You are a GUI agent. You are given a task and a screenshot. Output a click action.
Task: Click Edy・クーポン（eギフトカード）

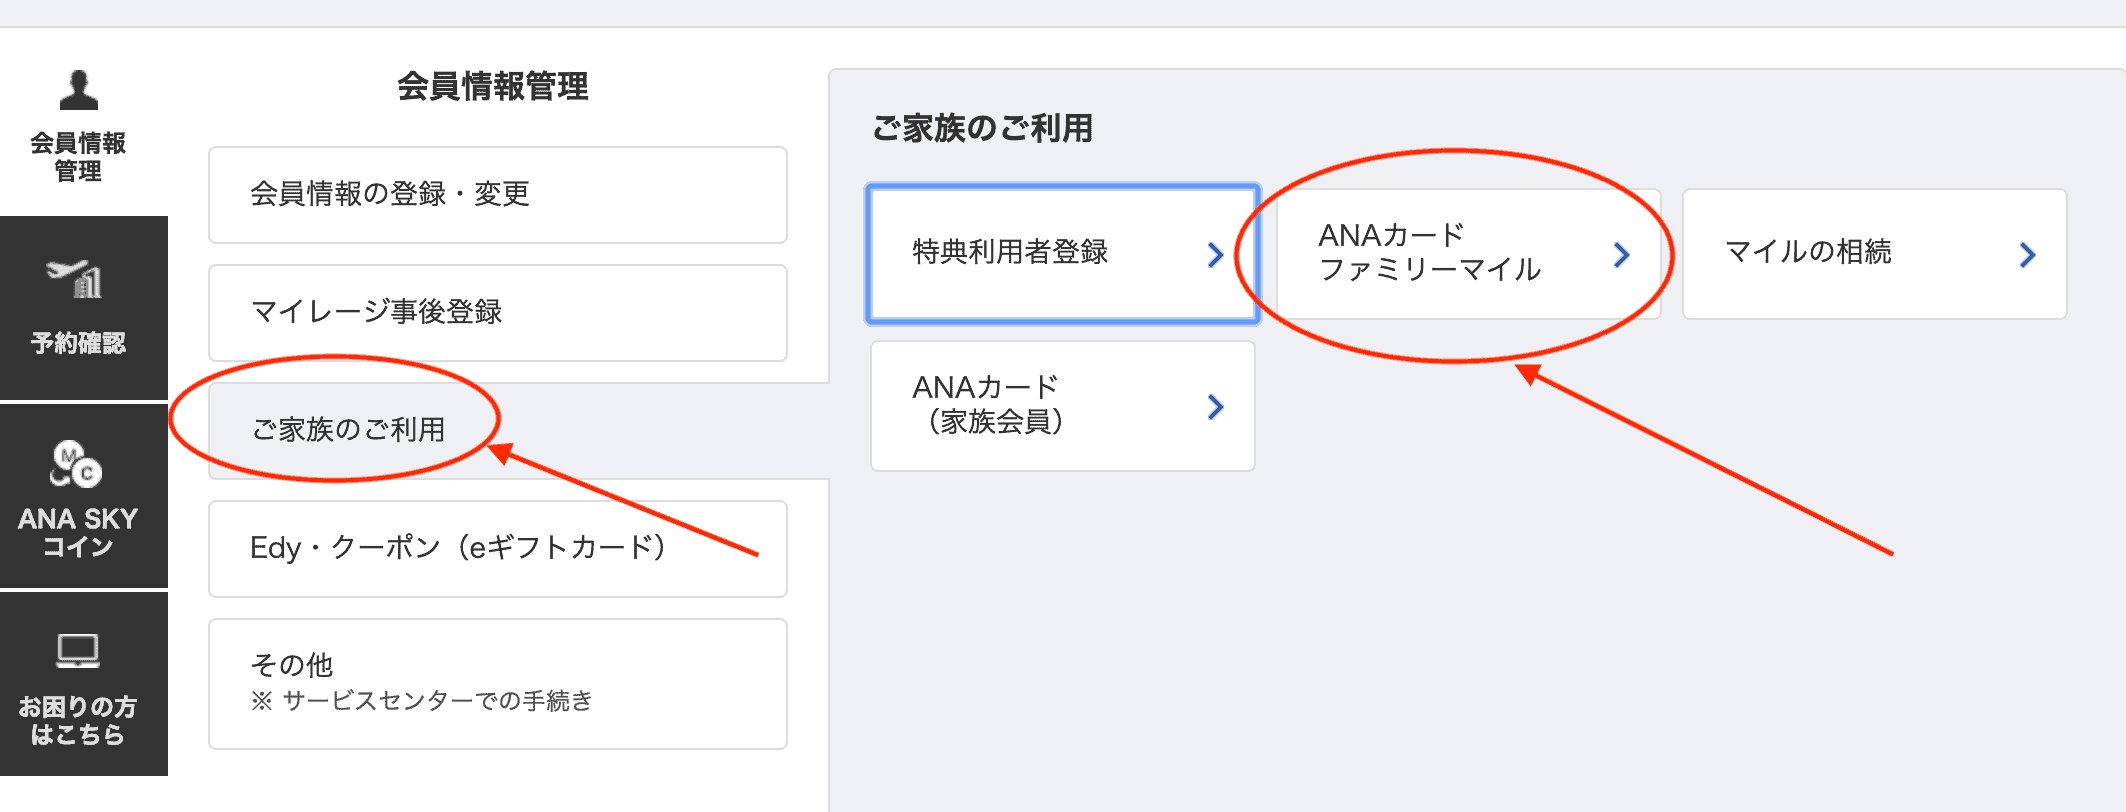(497, 549)
